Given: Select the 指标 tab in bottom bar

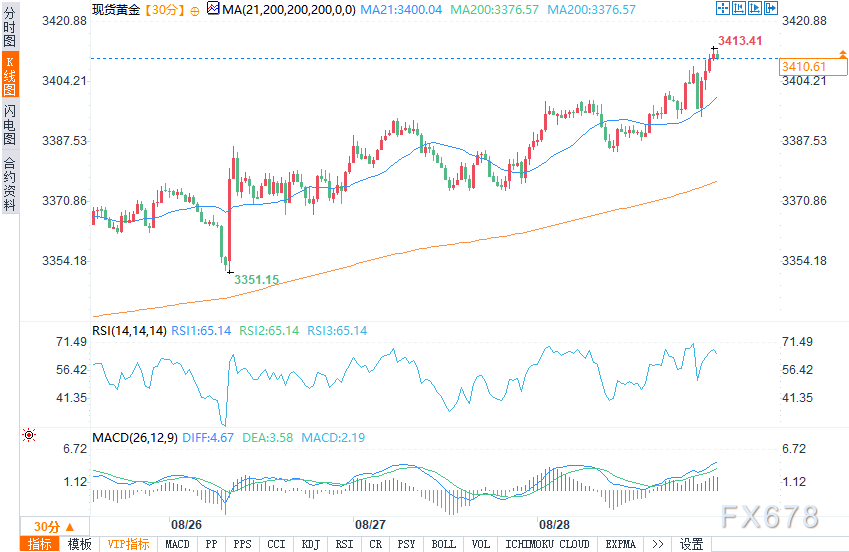Looking at the screenshot, I should point(40,544).
